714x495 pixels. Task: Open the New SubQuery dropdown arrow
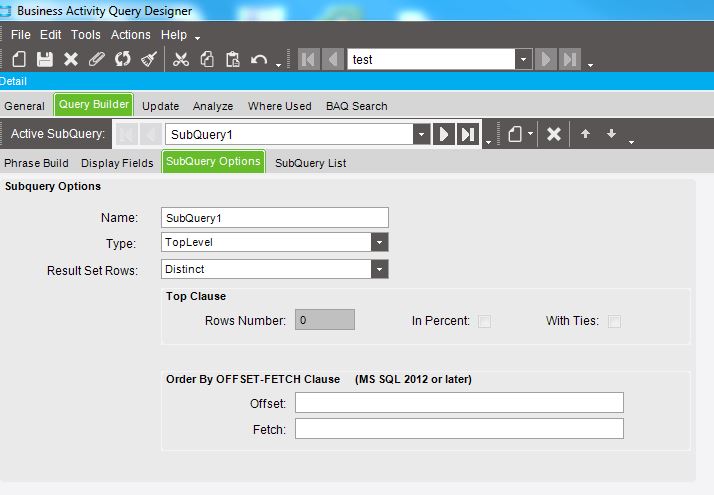pyautogui.click(x=530, y=134)
